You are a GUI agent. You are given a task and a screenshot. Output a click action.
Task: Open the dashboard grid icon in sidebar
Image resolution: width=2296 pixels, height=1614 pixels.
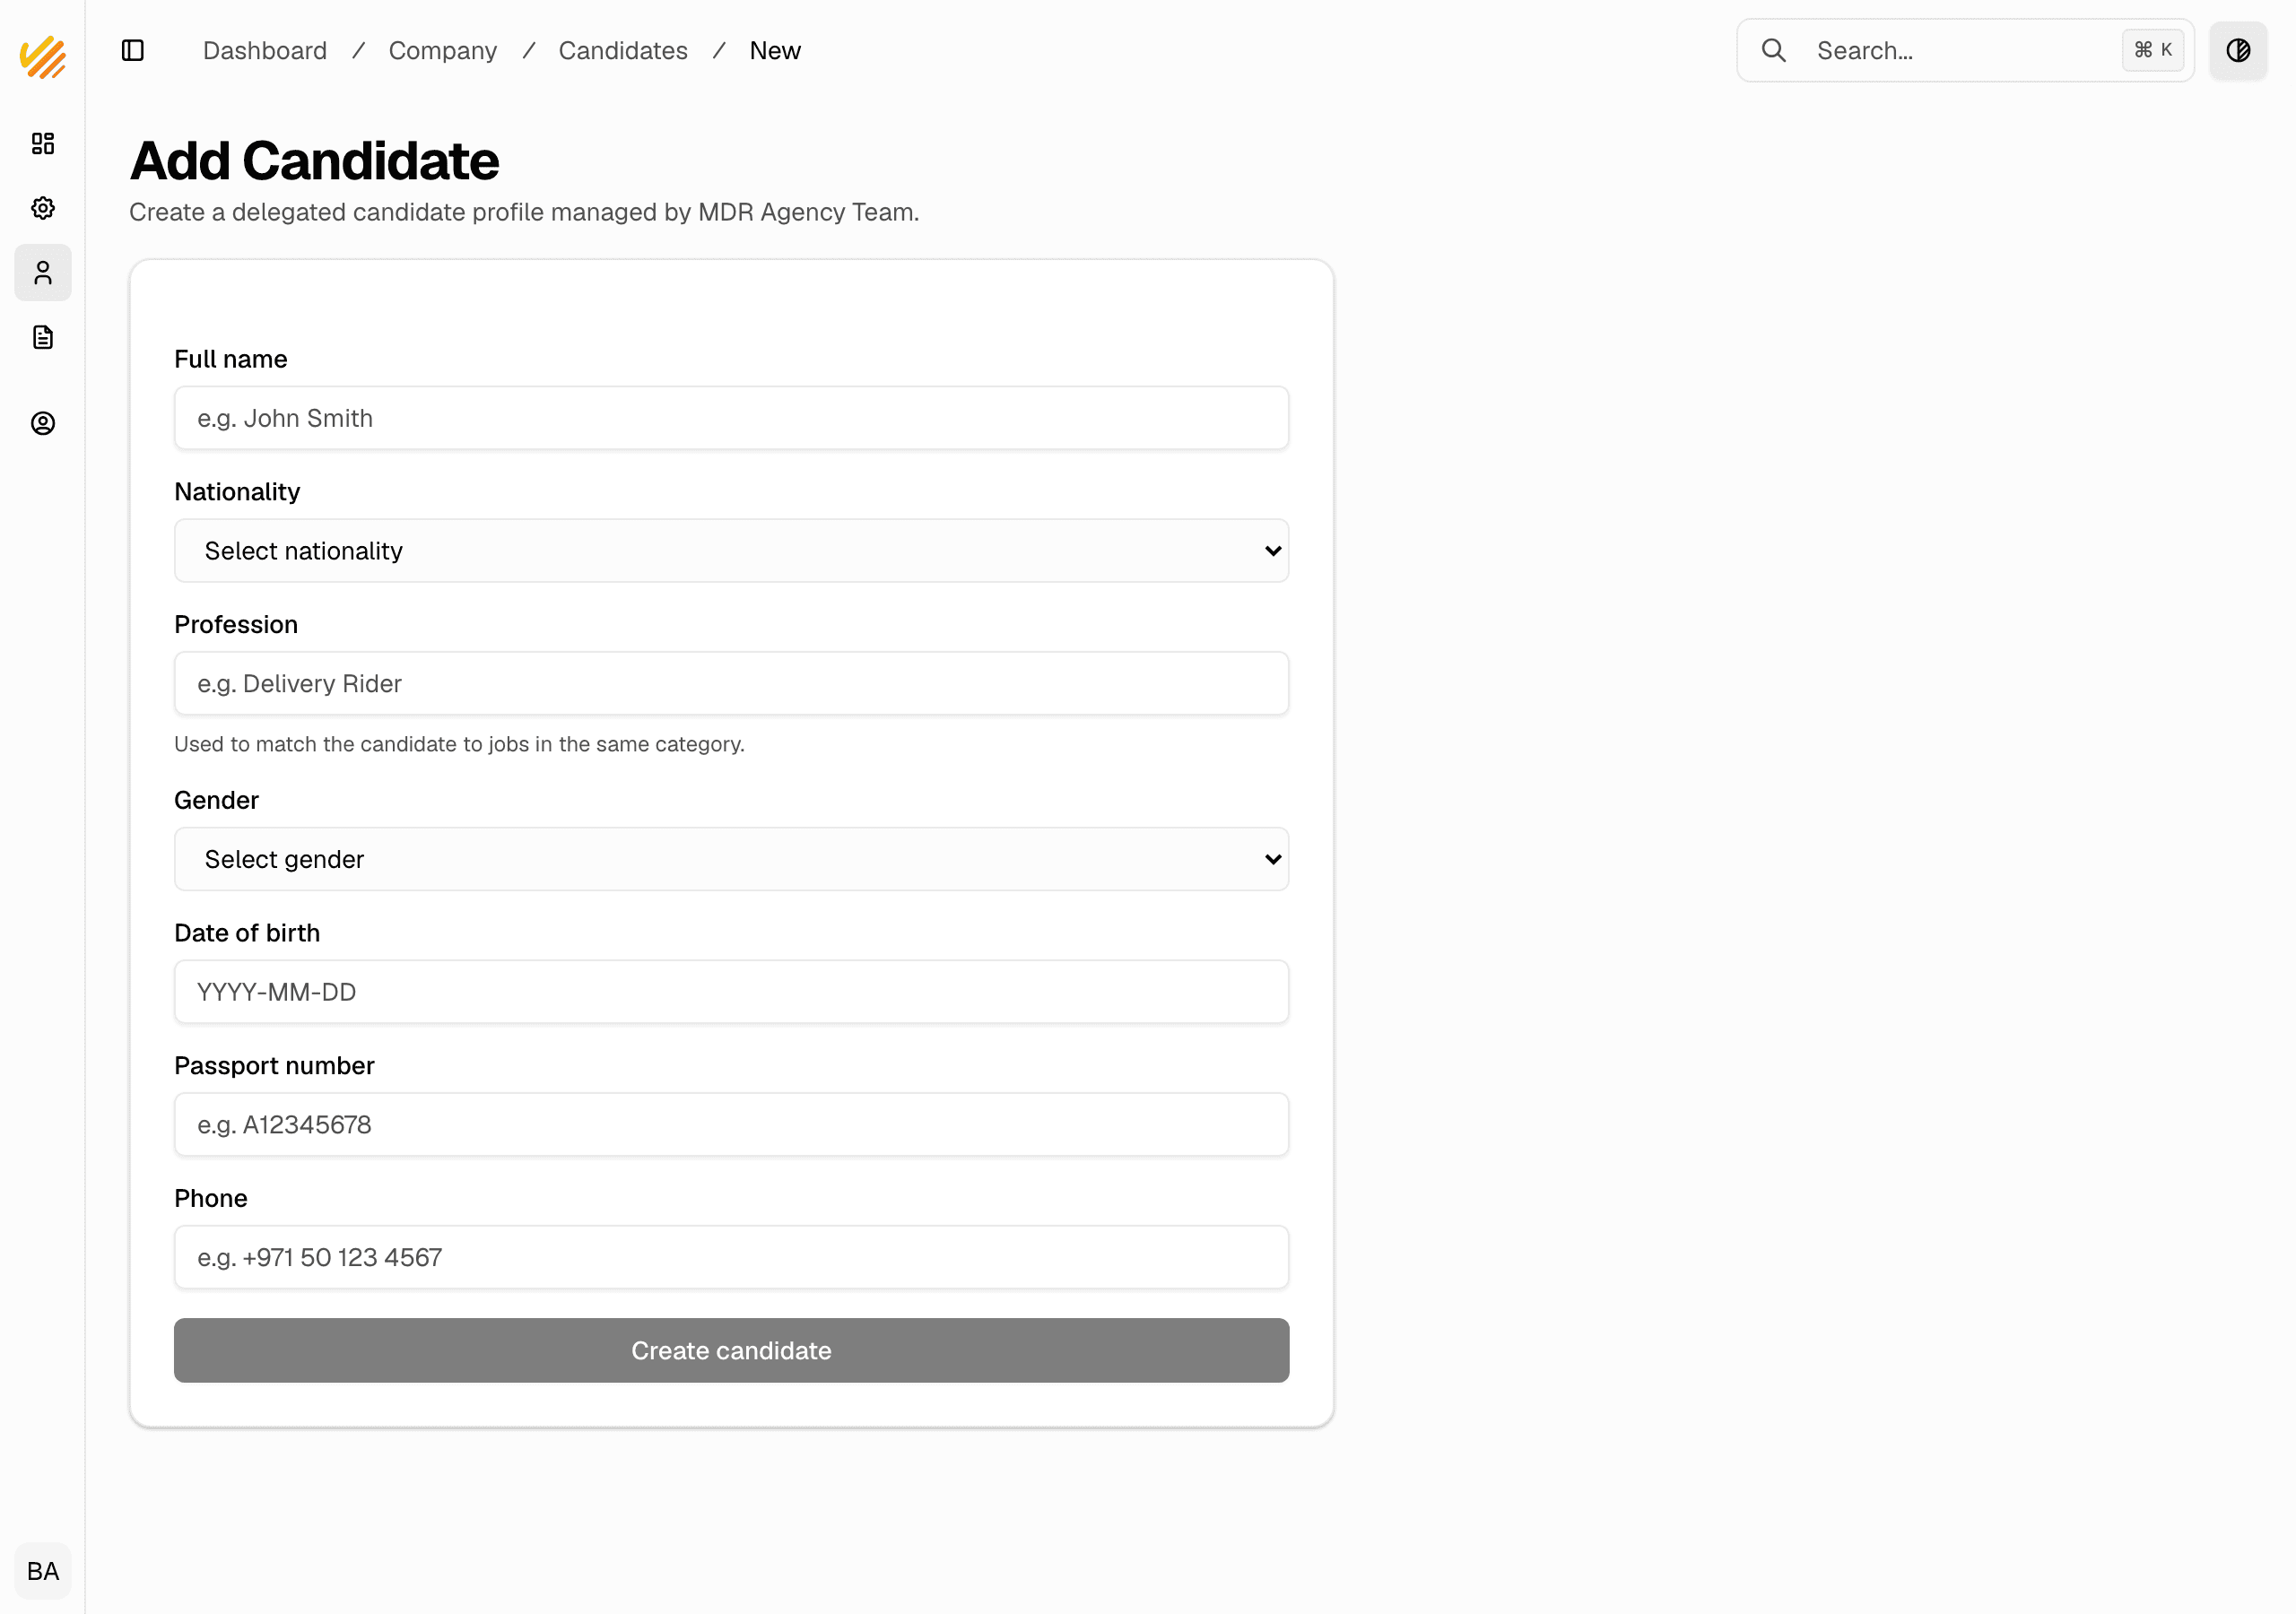(x=43, y=143)
